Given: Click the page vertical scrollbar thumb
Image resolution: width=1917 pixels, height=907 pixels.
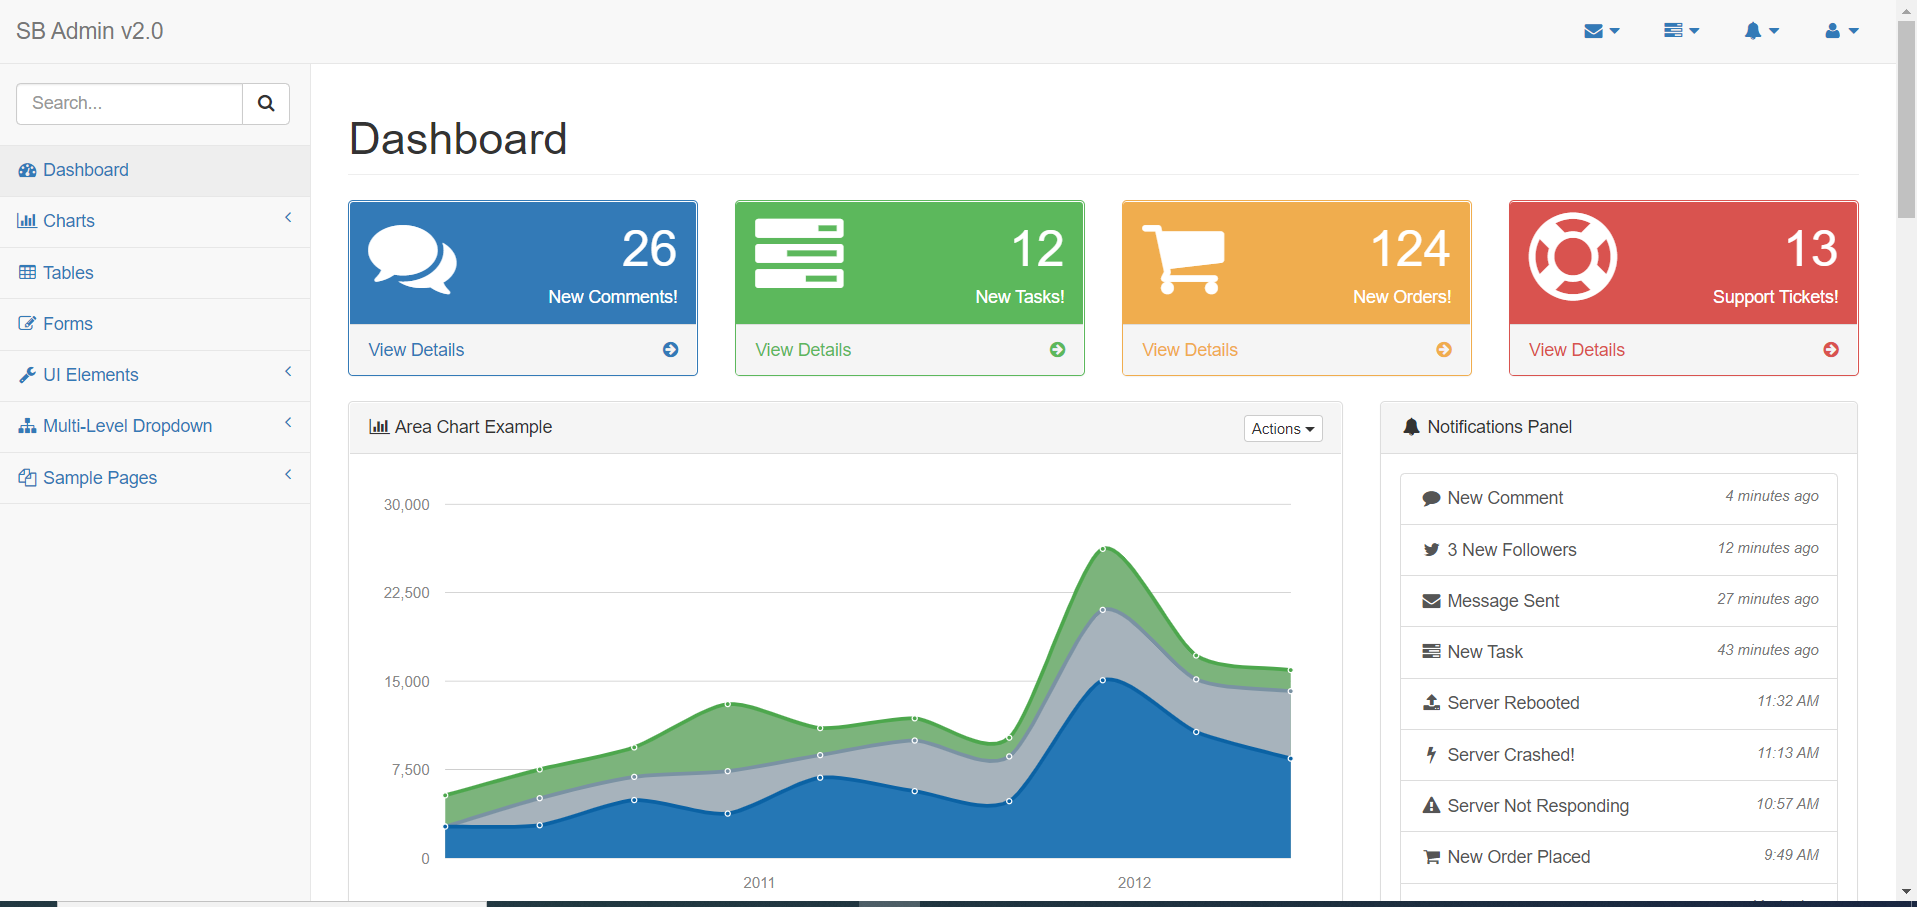Looking at the screenshot, I should pyautogui.click(x=1906, y=120).
